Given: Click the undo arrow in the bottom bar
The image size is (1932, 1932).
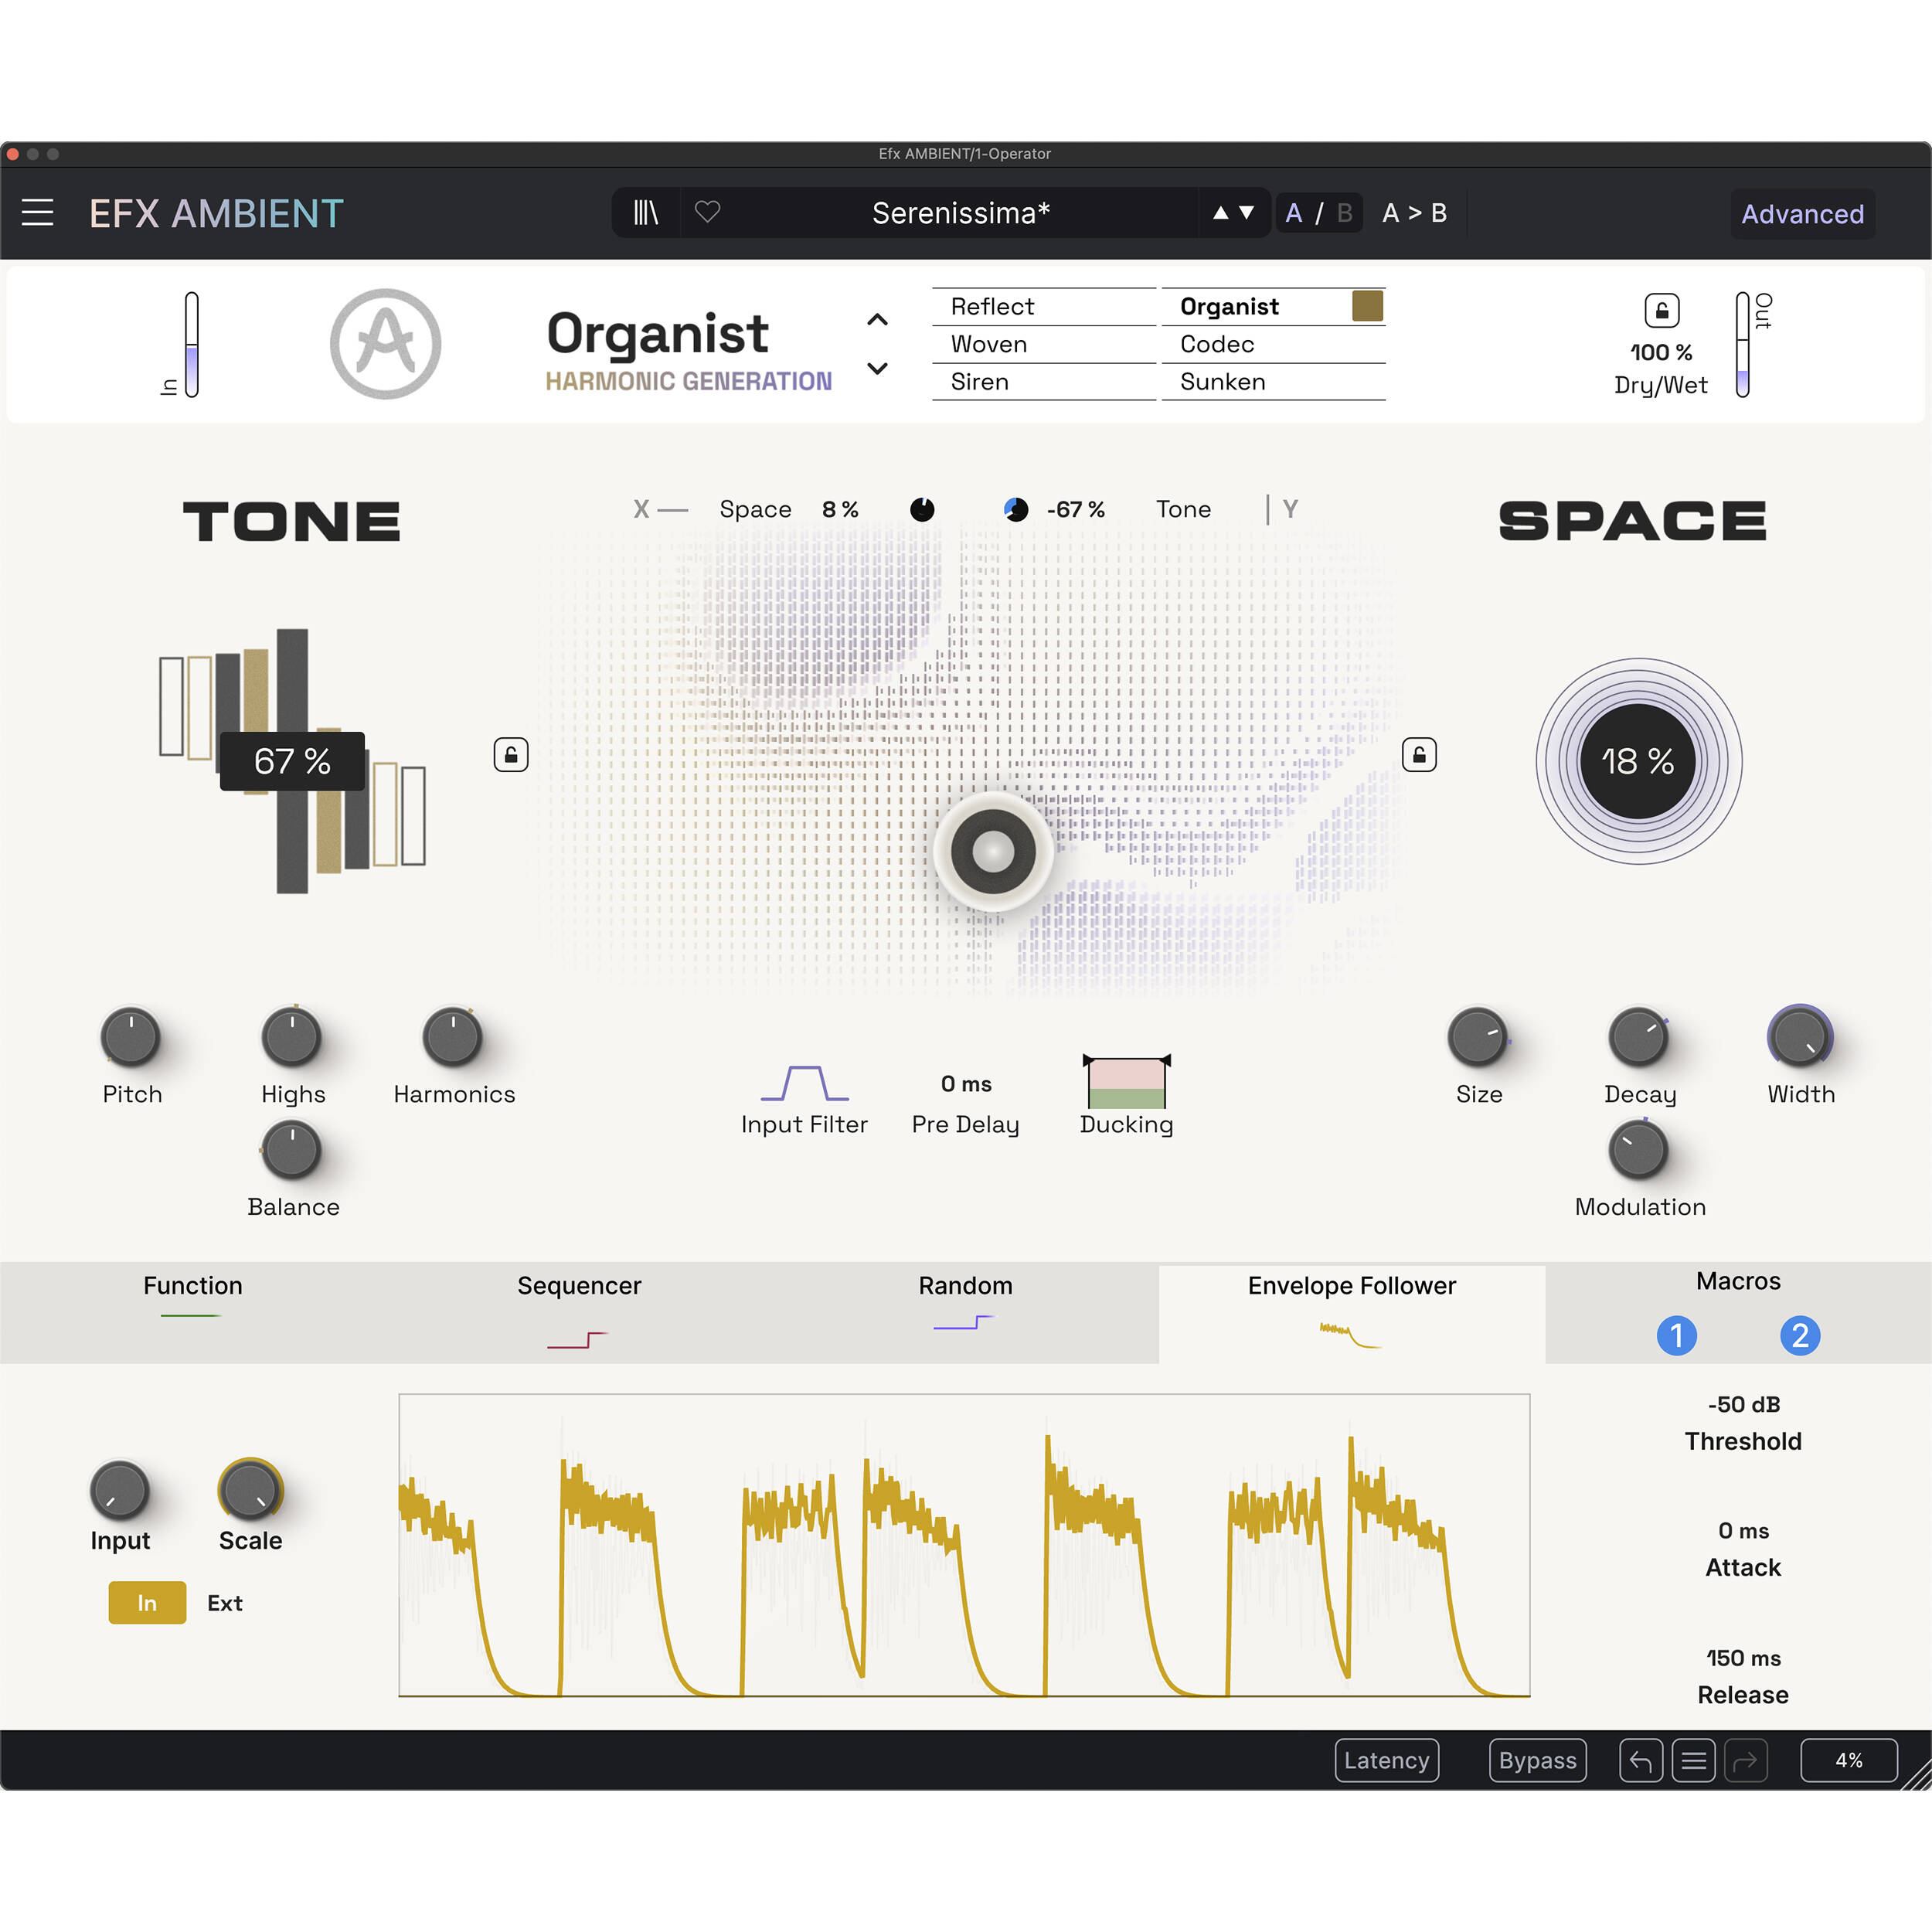Looking at the screenshot, I should click(1640, 1760).
